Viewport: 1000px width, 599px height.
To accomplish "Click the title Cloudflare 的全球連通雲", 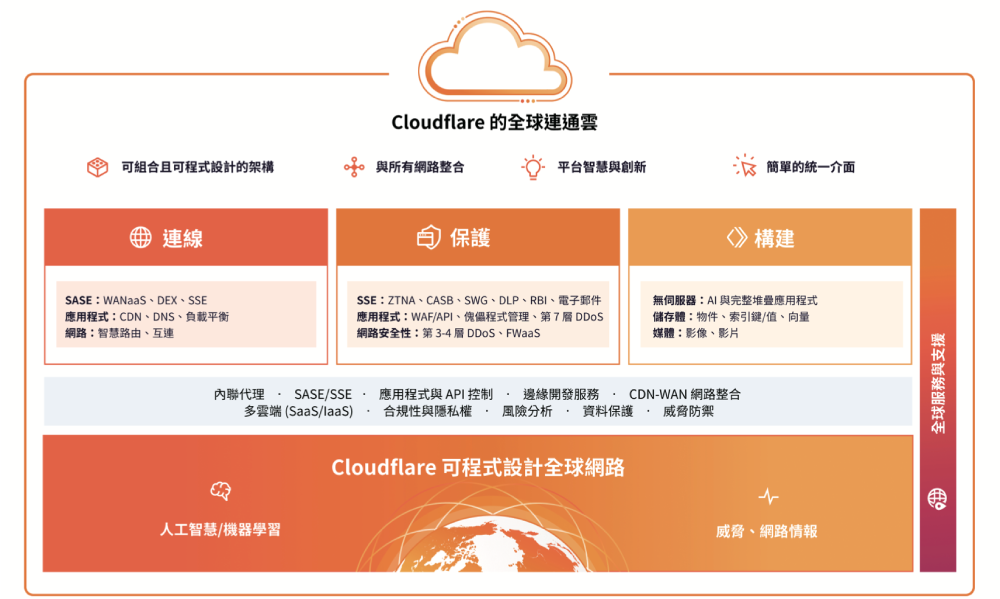I will click(x=494, y=122).
